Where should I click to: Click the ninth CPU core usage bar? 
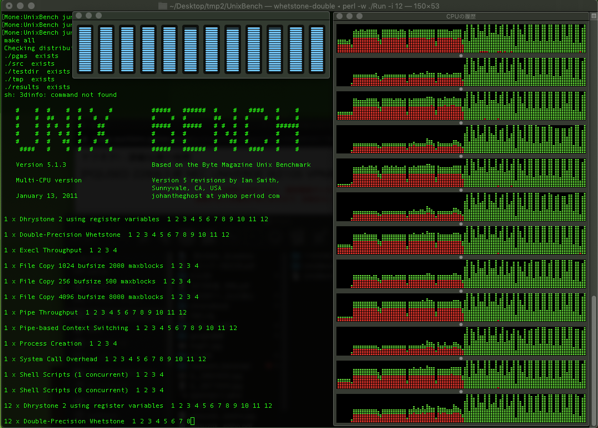254,49
